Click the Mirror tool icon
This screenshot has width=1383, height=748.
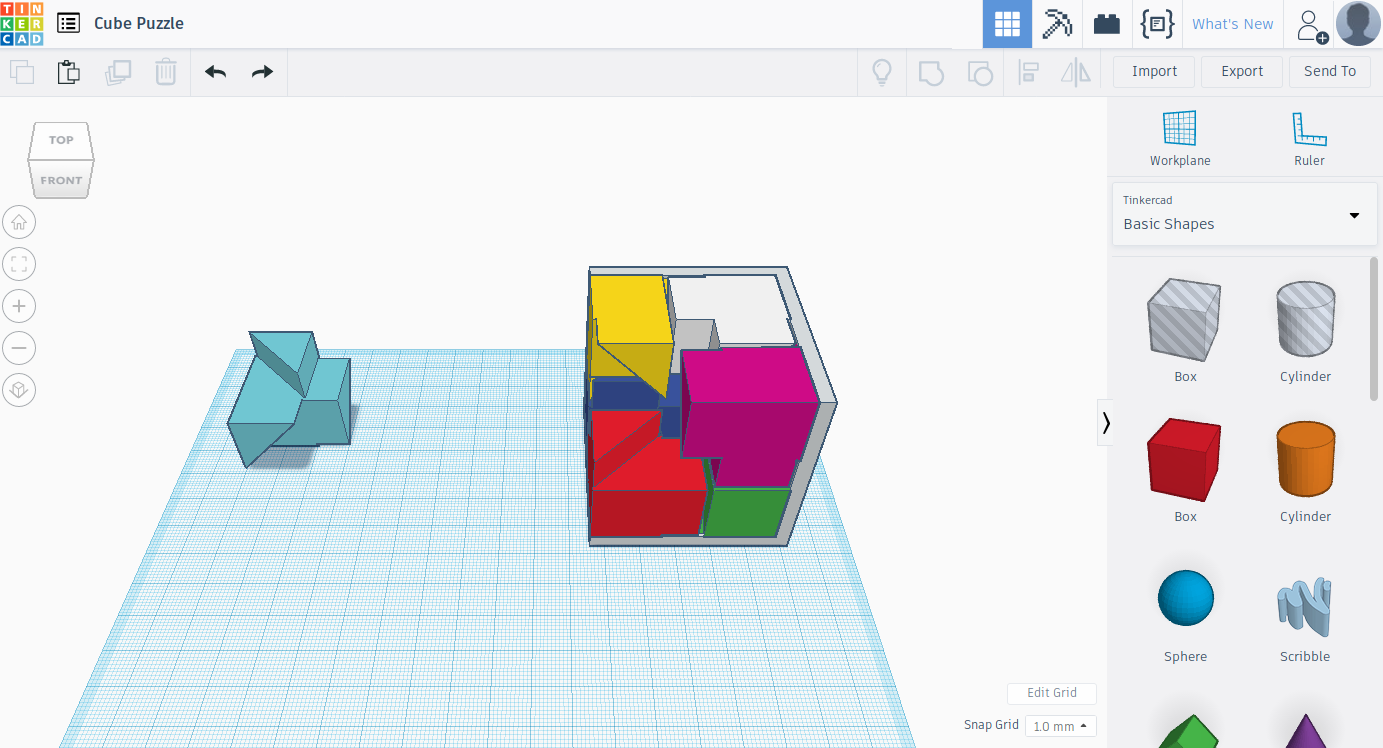(x=1076, y=72)
